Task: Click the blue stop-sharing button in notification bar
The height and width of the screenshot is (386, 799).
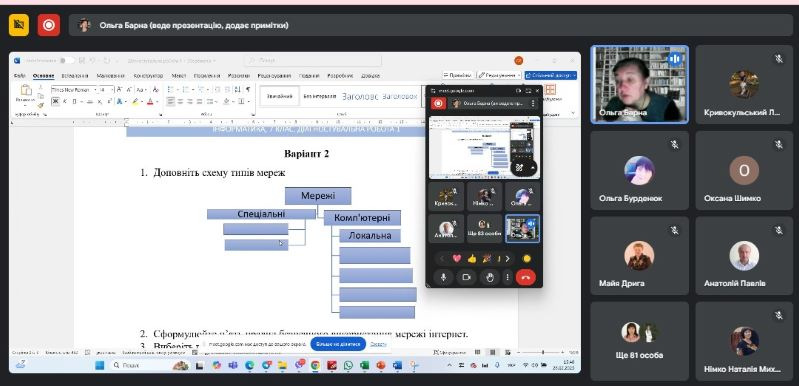Action: coord(338,344)
